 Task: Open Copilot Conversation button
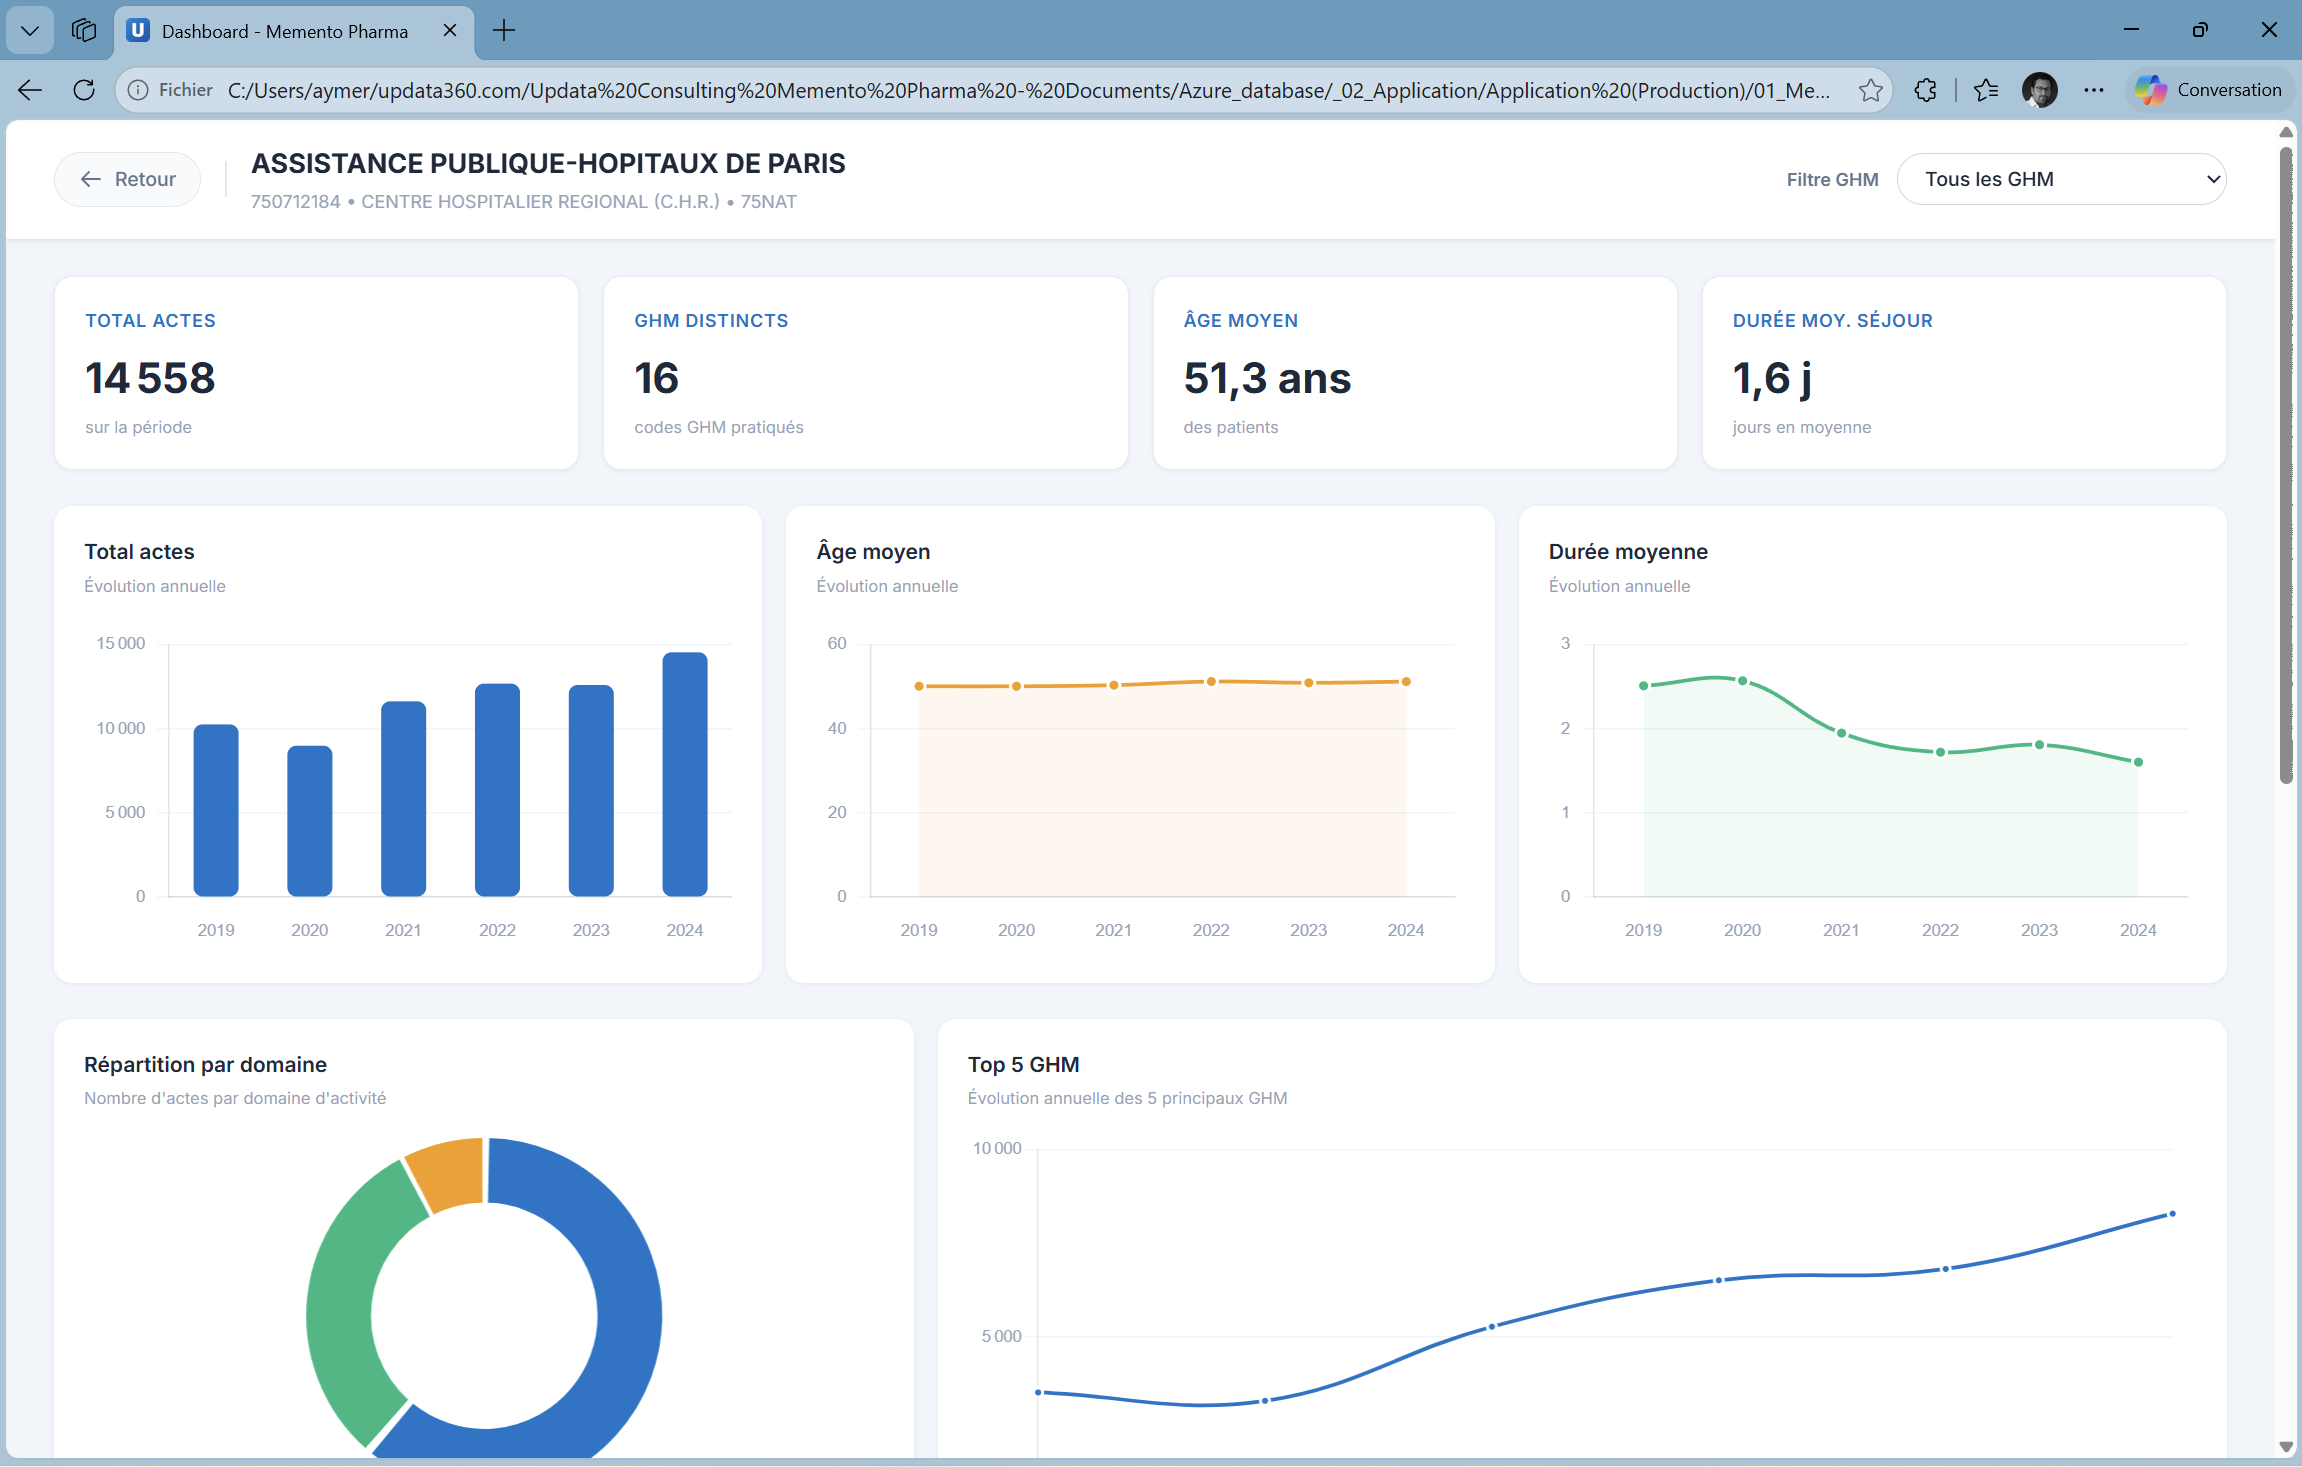[x=2209, y=90]
